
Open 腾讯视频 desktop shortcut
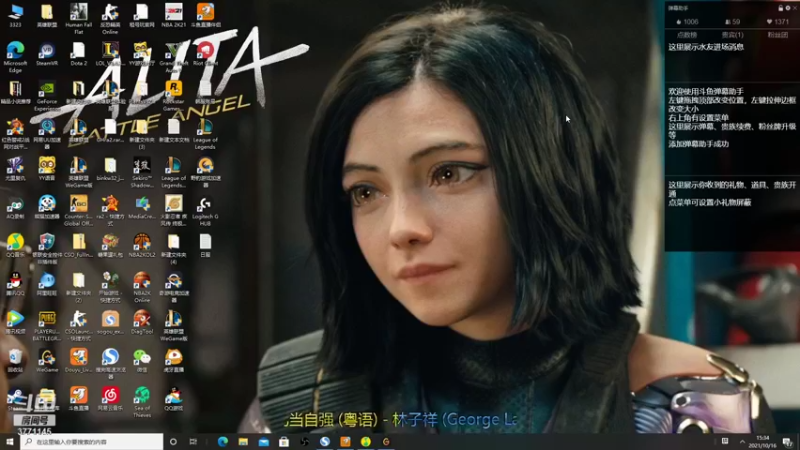click(15, 322)
